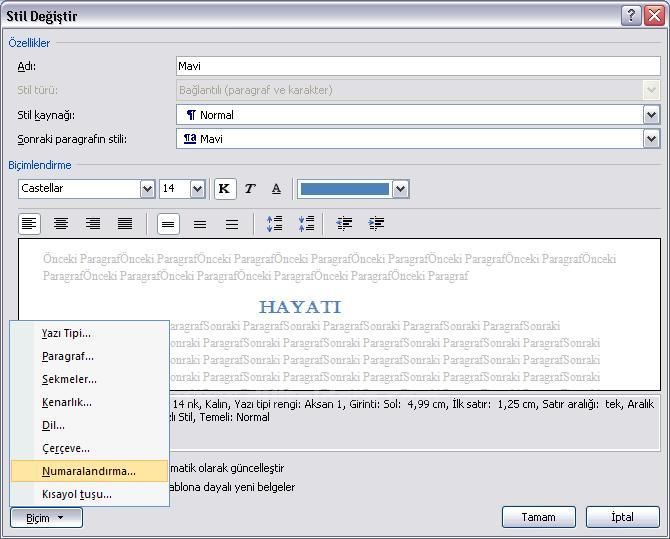This screenshot has height=539, width=670.
Task: Click 'Adı:' label
Action: [26, 67]
